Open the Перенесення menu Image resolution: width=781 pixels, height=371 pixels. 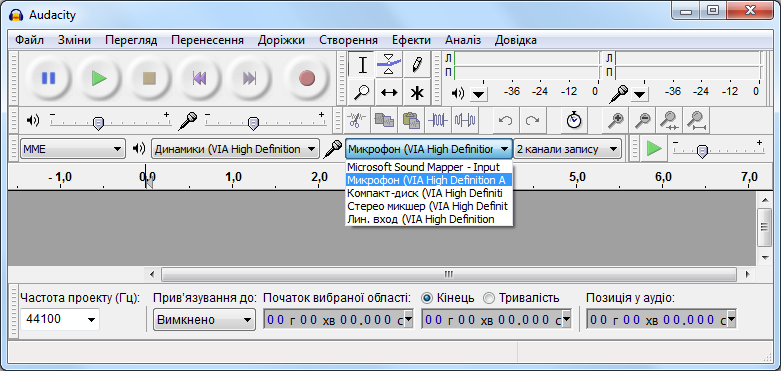point(207,40)
